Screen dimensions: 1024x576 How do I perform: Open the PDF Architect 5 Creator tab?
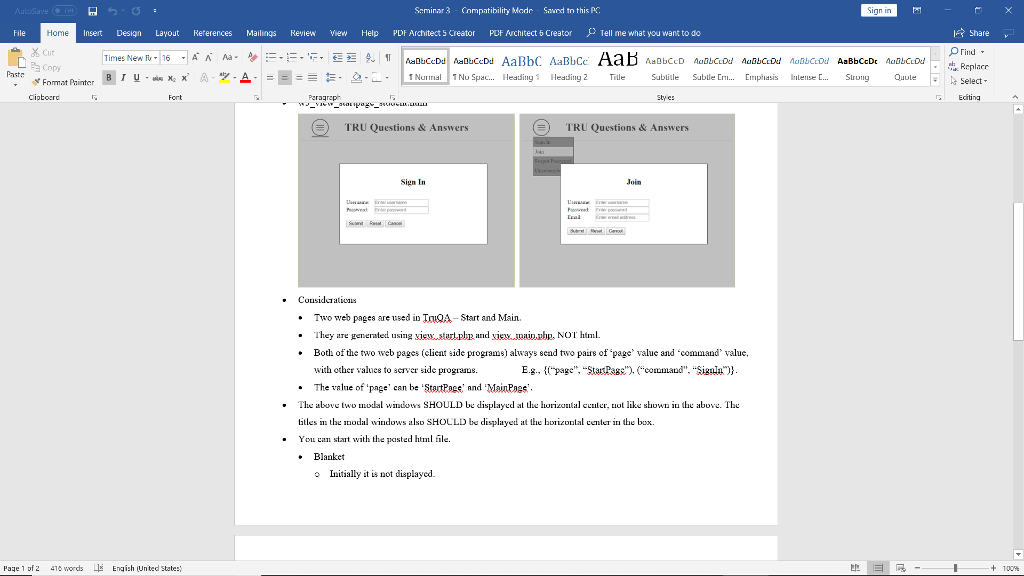(x=436, y=32)
